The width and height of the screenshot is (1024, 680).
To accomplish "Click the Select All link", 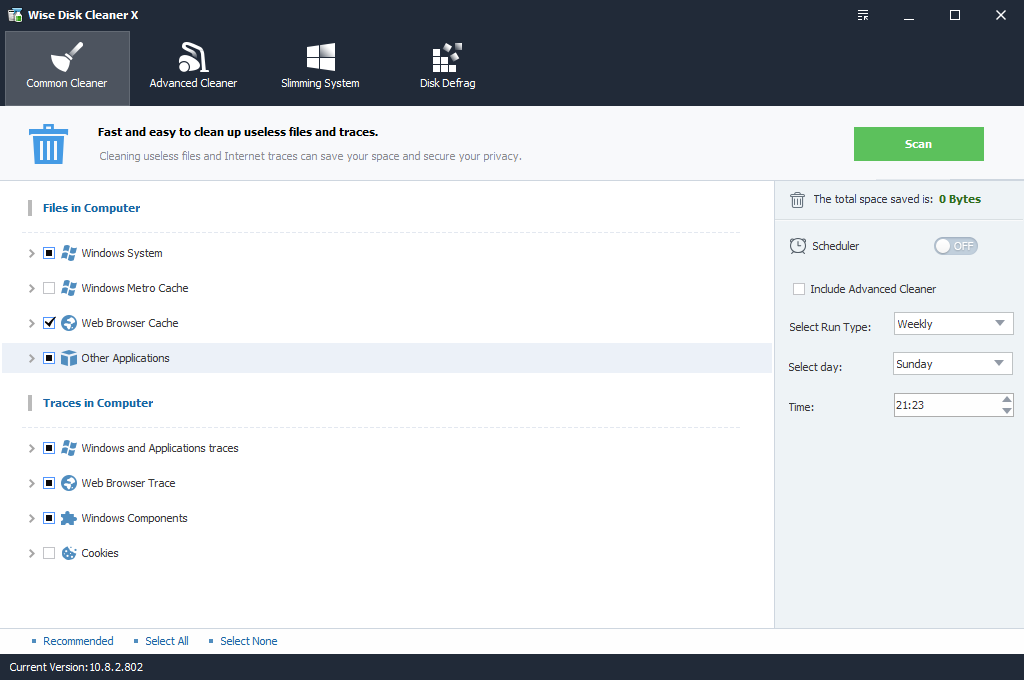I will click(x=167, y=641).
